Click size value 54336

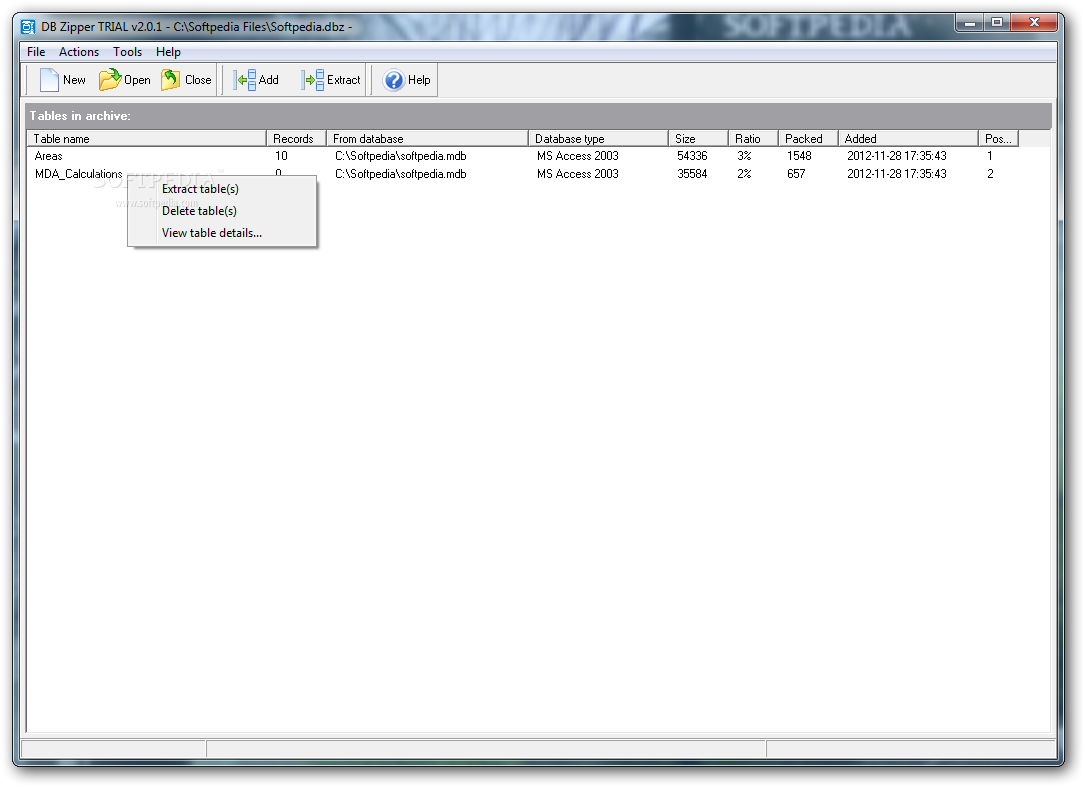tap(692, 156)
